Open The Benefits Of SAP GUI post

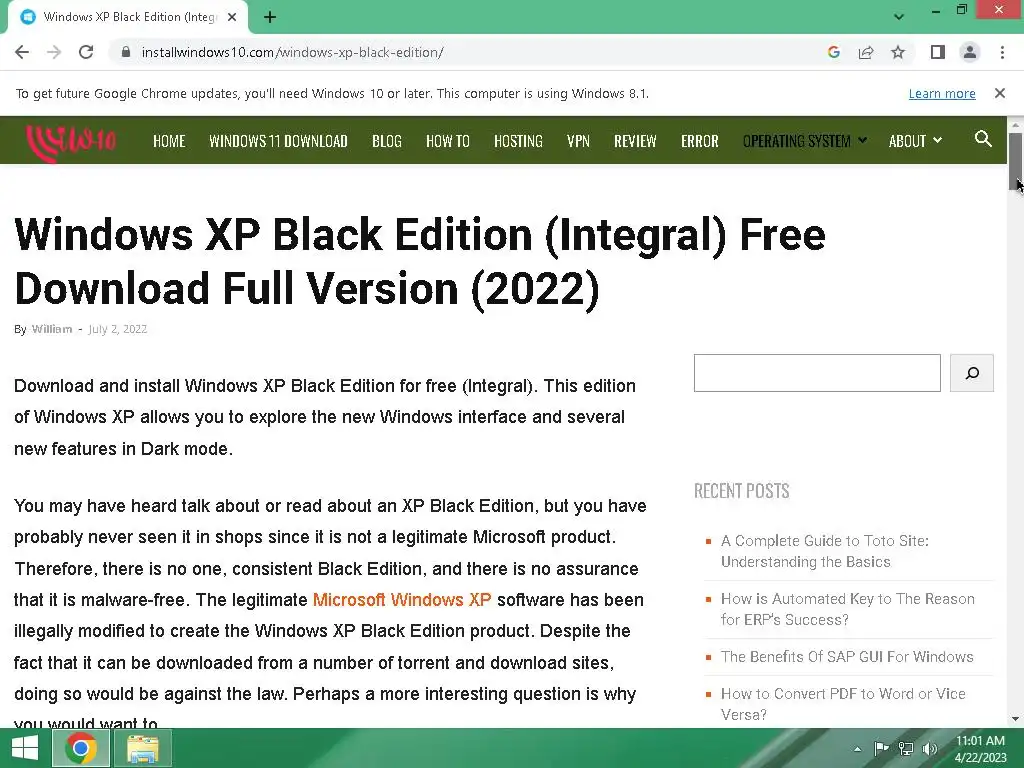click(847, 656)
